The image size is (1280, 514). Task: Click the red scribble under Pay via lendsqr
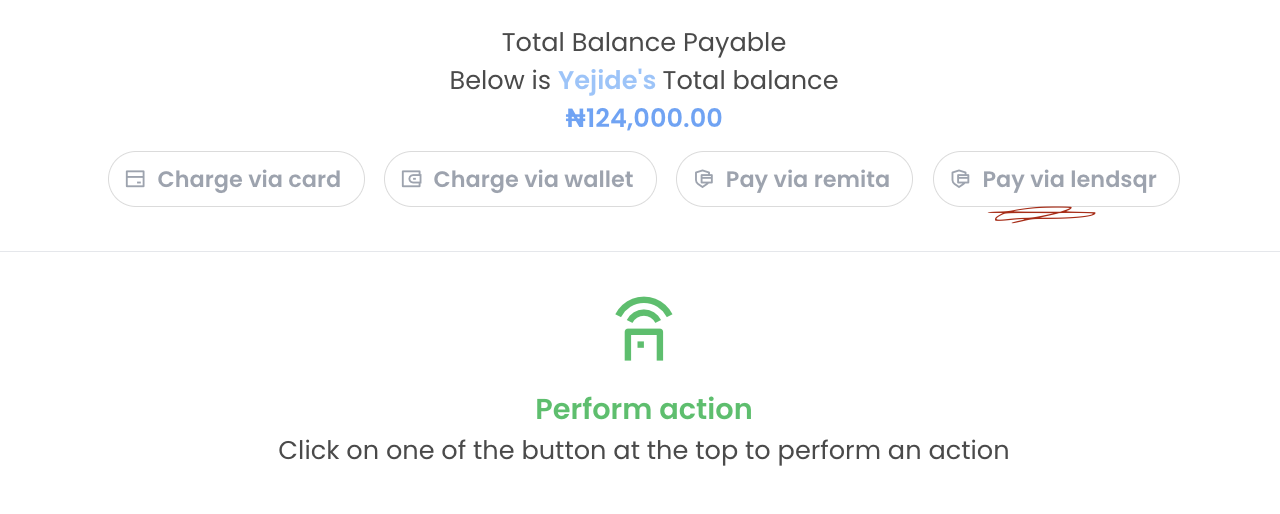(x=1042, y=213)
